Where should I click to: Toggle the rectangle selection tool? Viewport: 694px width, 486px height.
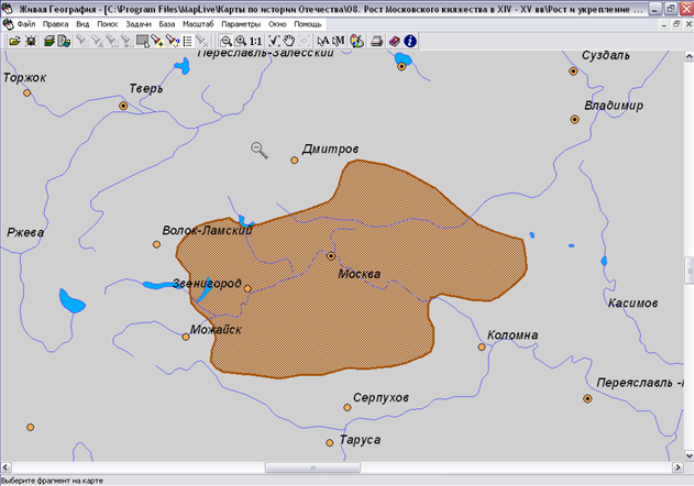click(143, 41)
